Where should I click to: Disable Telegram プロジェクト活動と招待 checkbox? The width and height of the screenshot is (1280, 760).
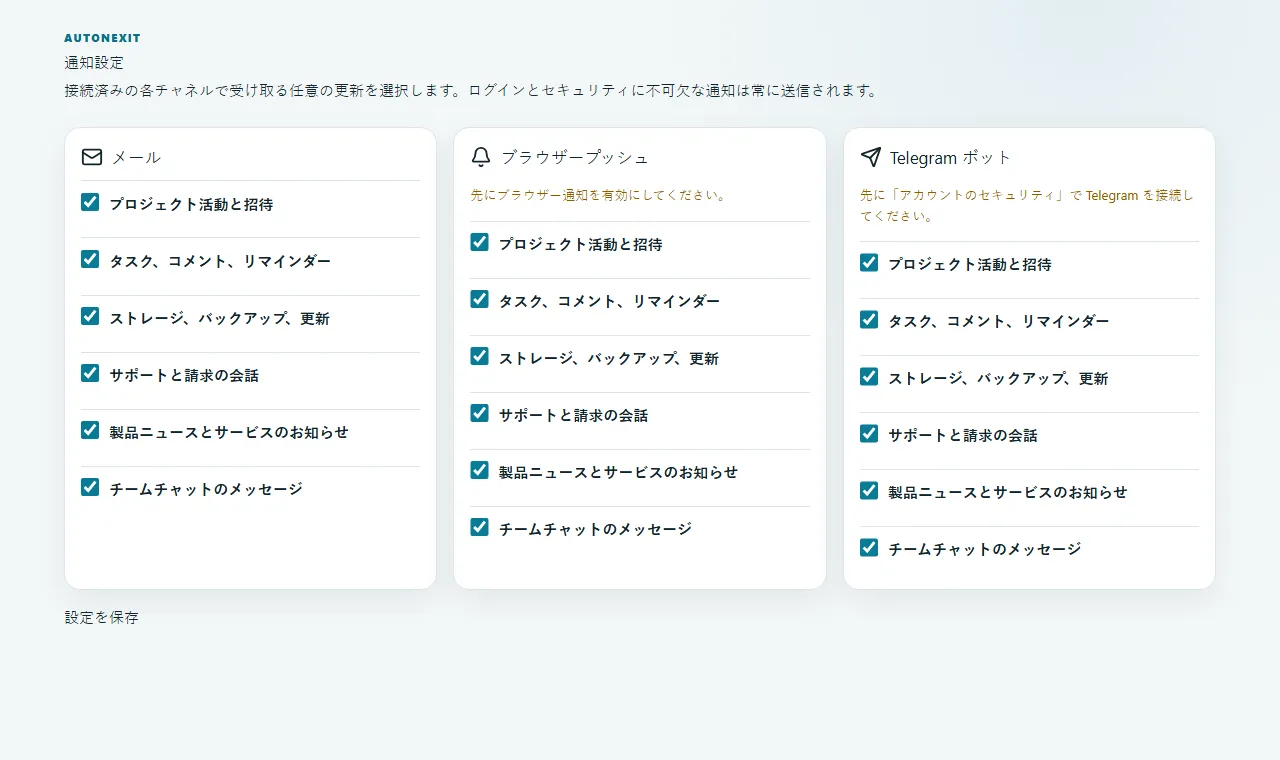click(869, 262)
